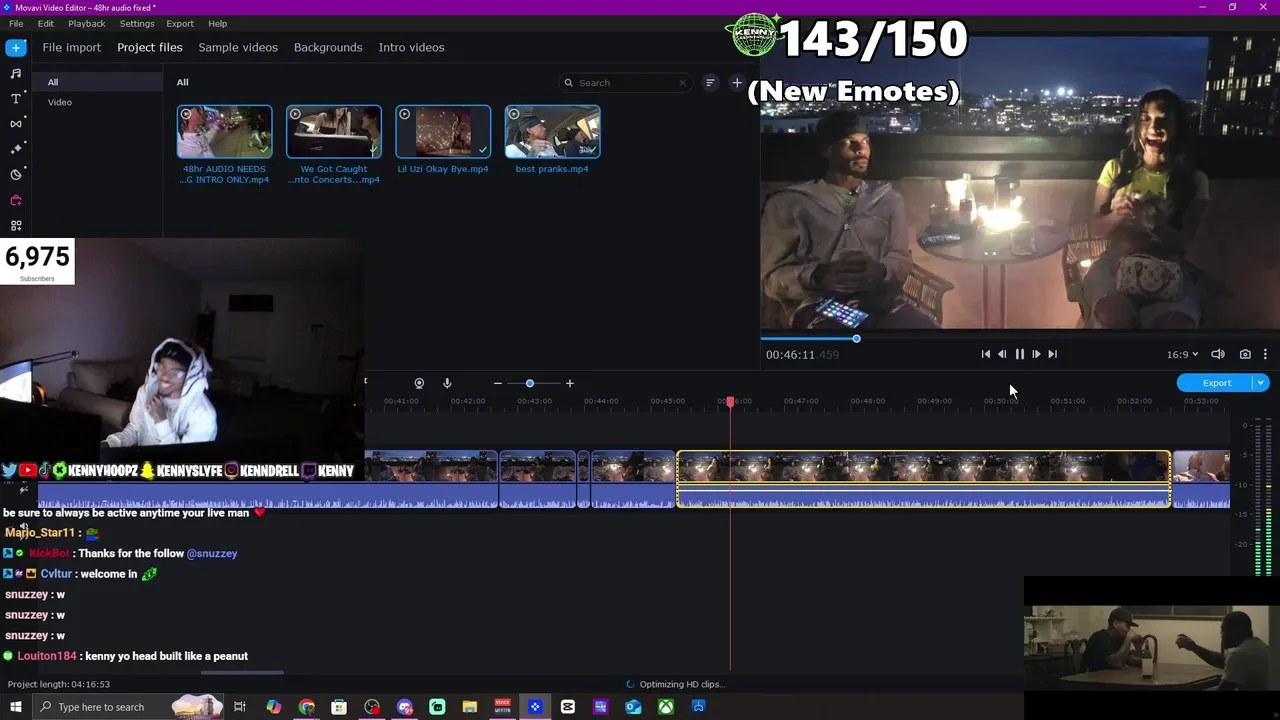Click the microphone voice-over record icon

[x=447, y=383]
